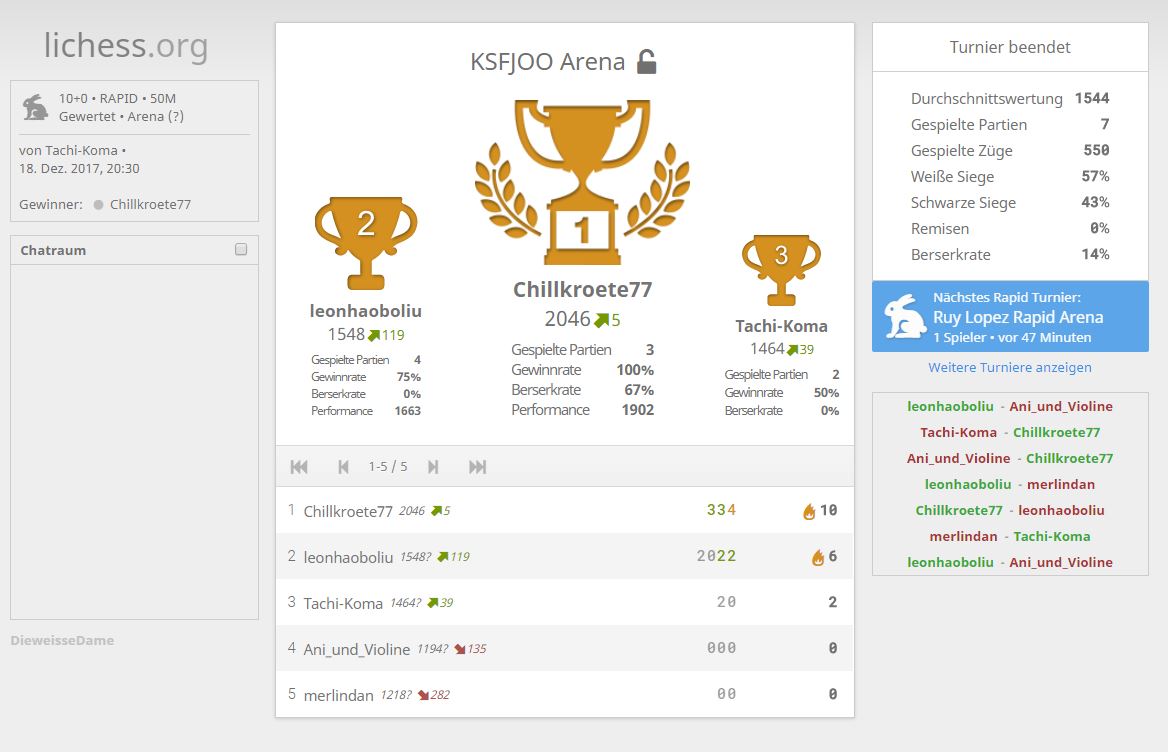Open game Ani_und_Violine - Chillkroete77
This screenshot has width=1168, height=752.
pos(1010,459)
